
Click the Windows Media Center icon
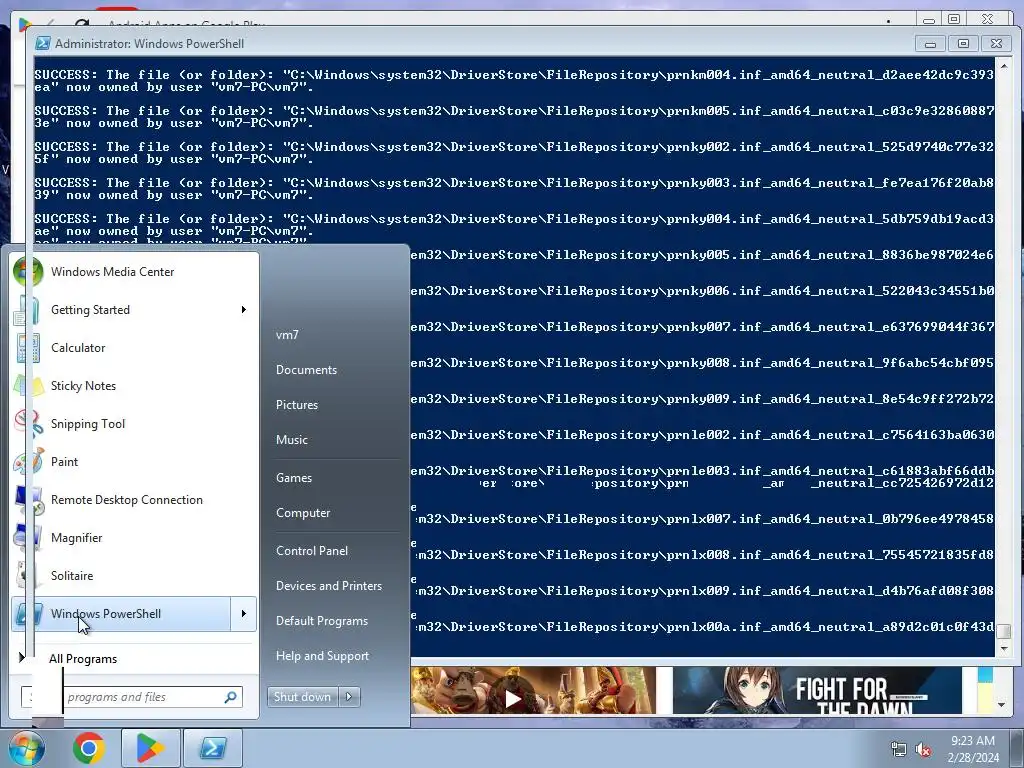click(29, 272)
